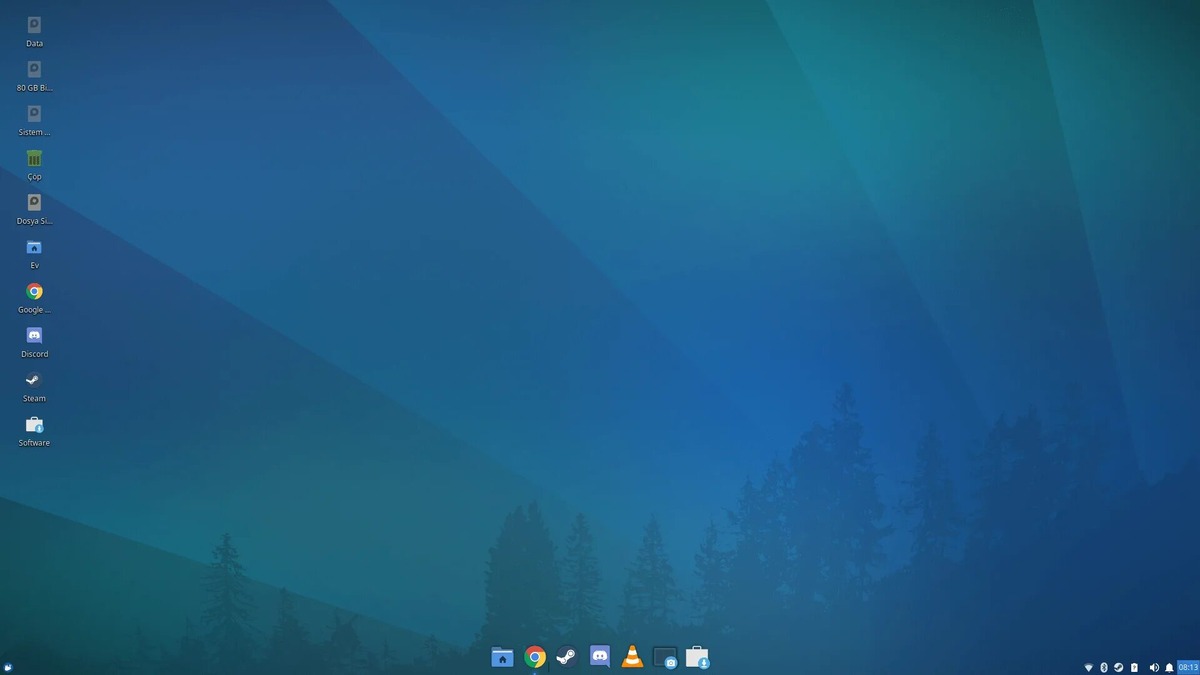The width and height of the screenshot is (1200, 675).
Task: Adjust the volume indicator in the tray
Action: [1154, 667]
